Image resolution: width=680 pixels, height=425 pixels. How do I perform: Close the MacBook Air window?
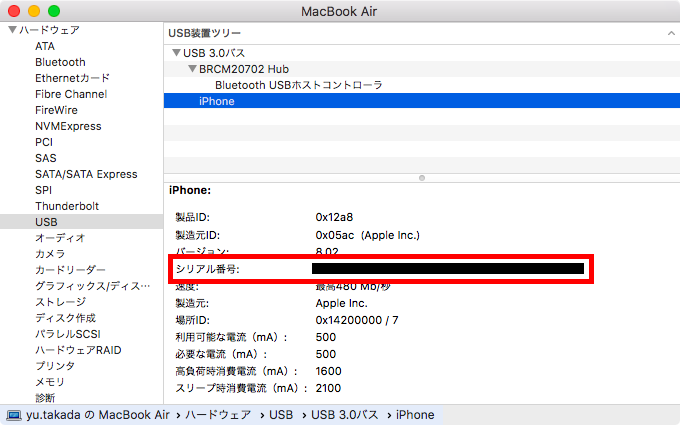pyautogui.click(x=14, y=11)
